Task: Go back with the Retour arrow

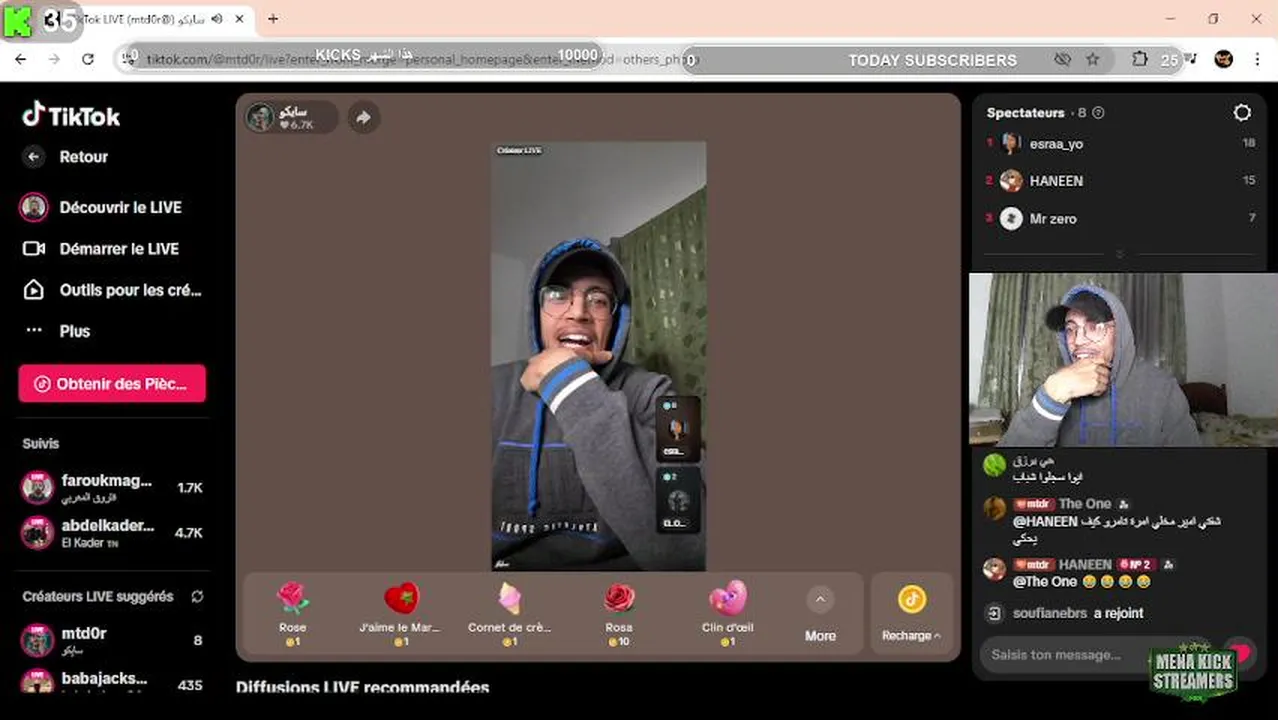Action: (x=34, y=157)
